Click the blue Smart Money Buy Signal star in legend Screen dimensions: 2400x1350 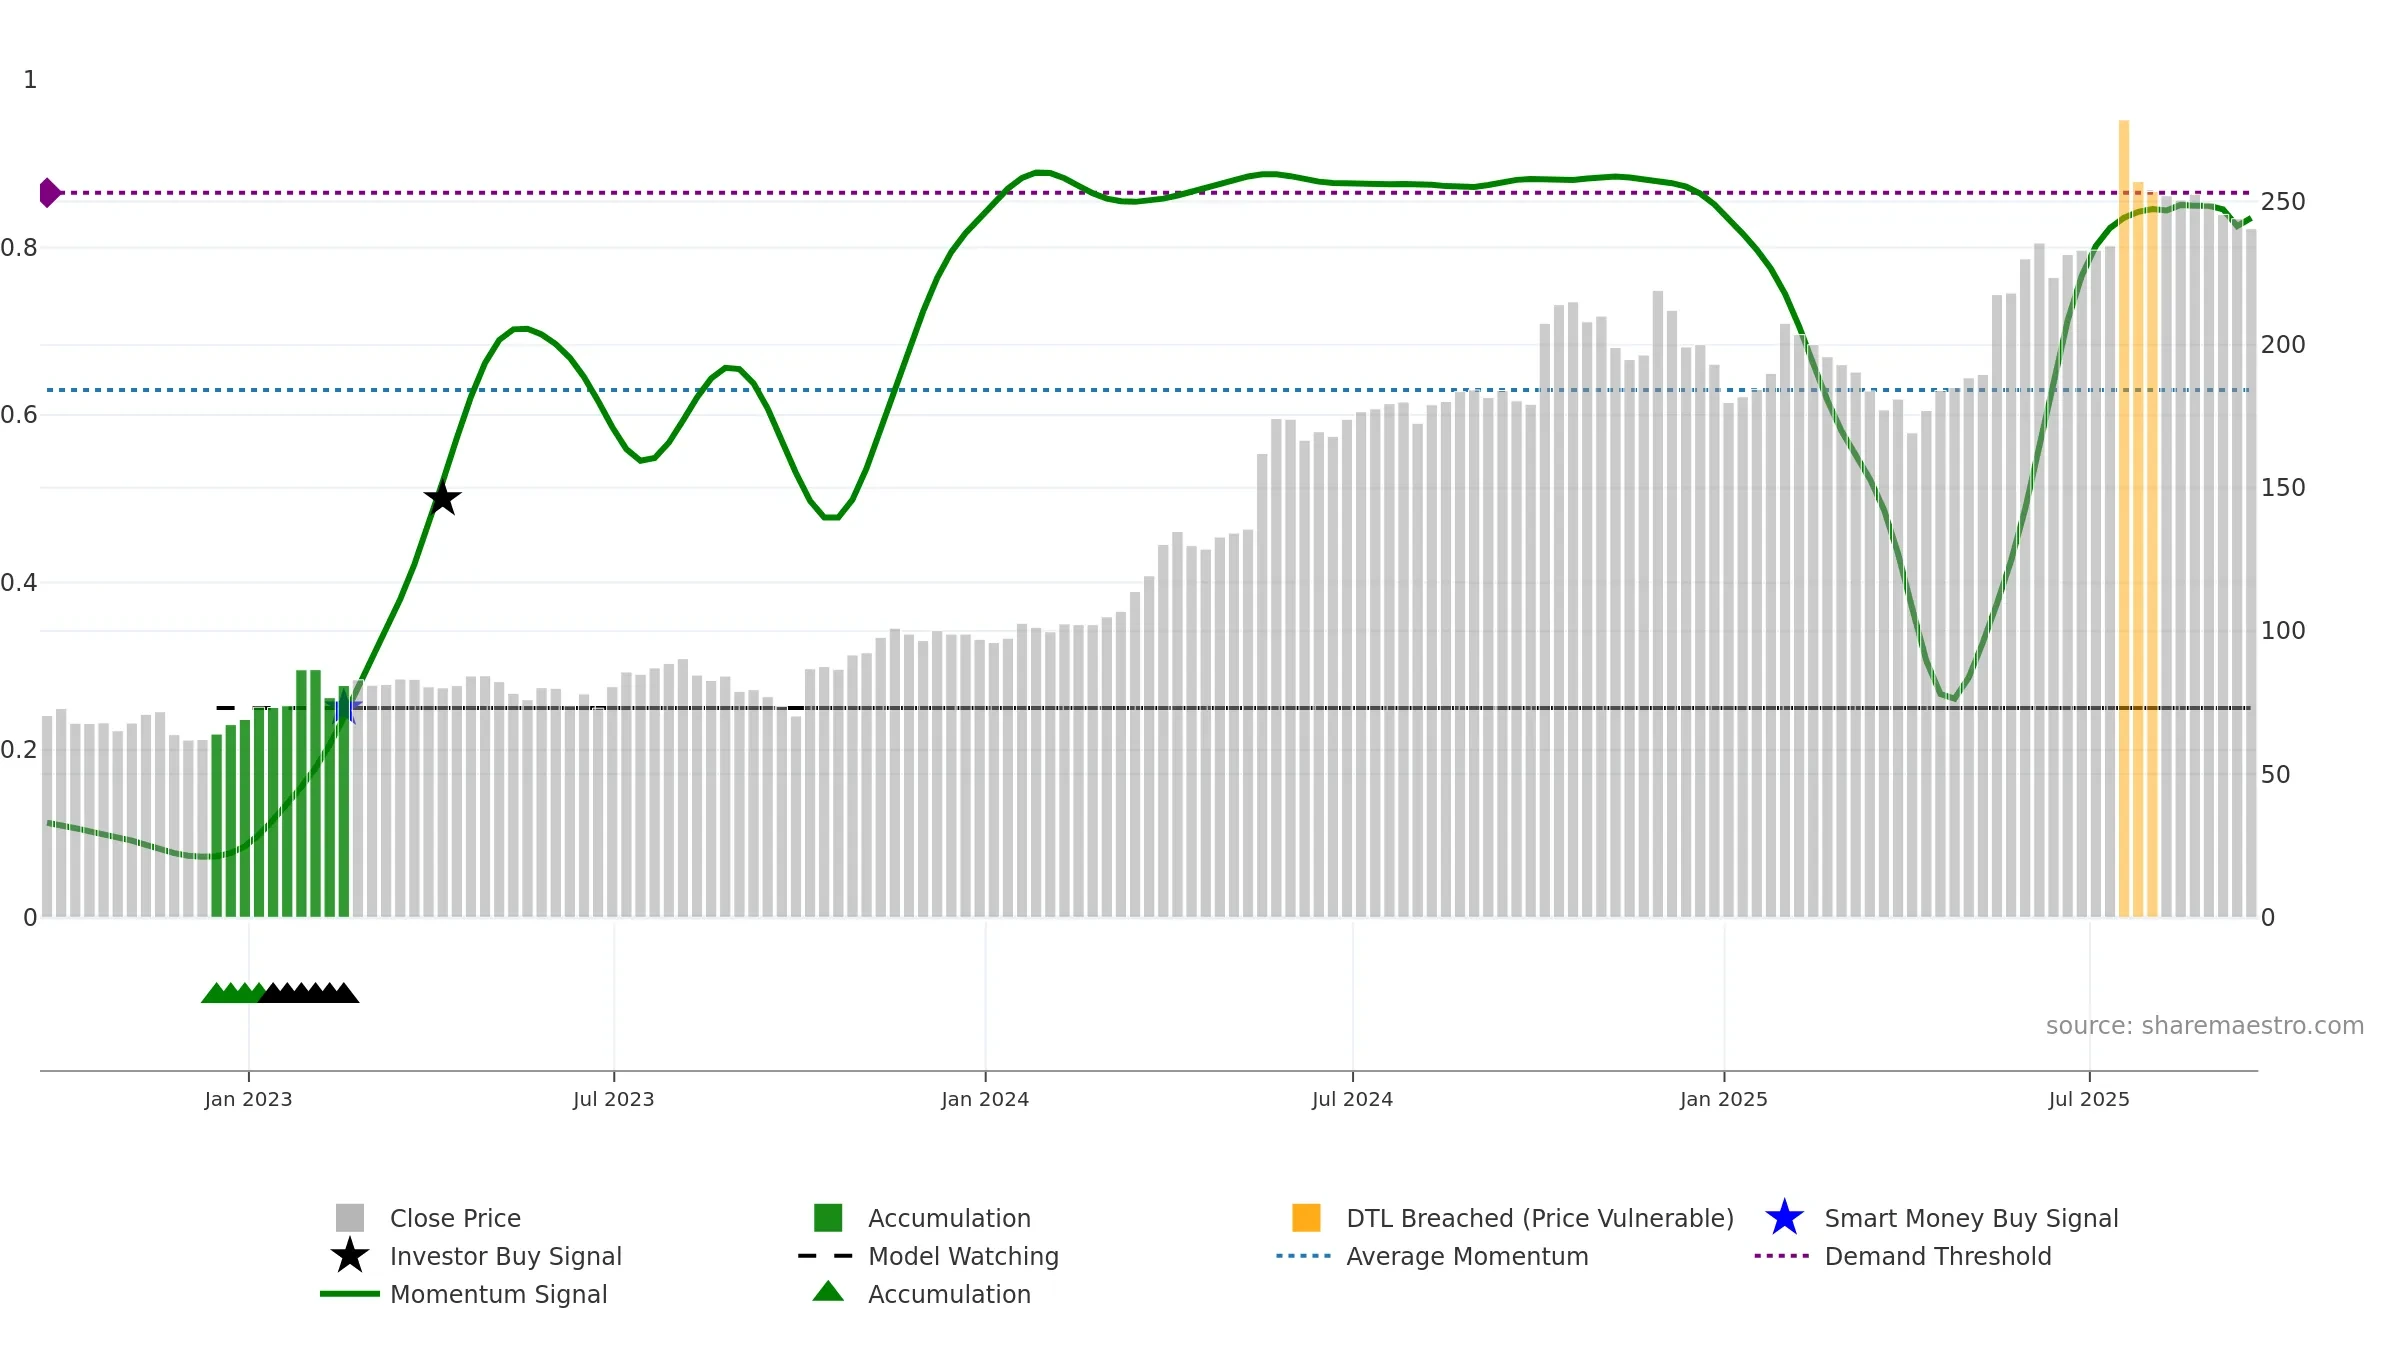pyautogui.click(x=1784, y=1218)
